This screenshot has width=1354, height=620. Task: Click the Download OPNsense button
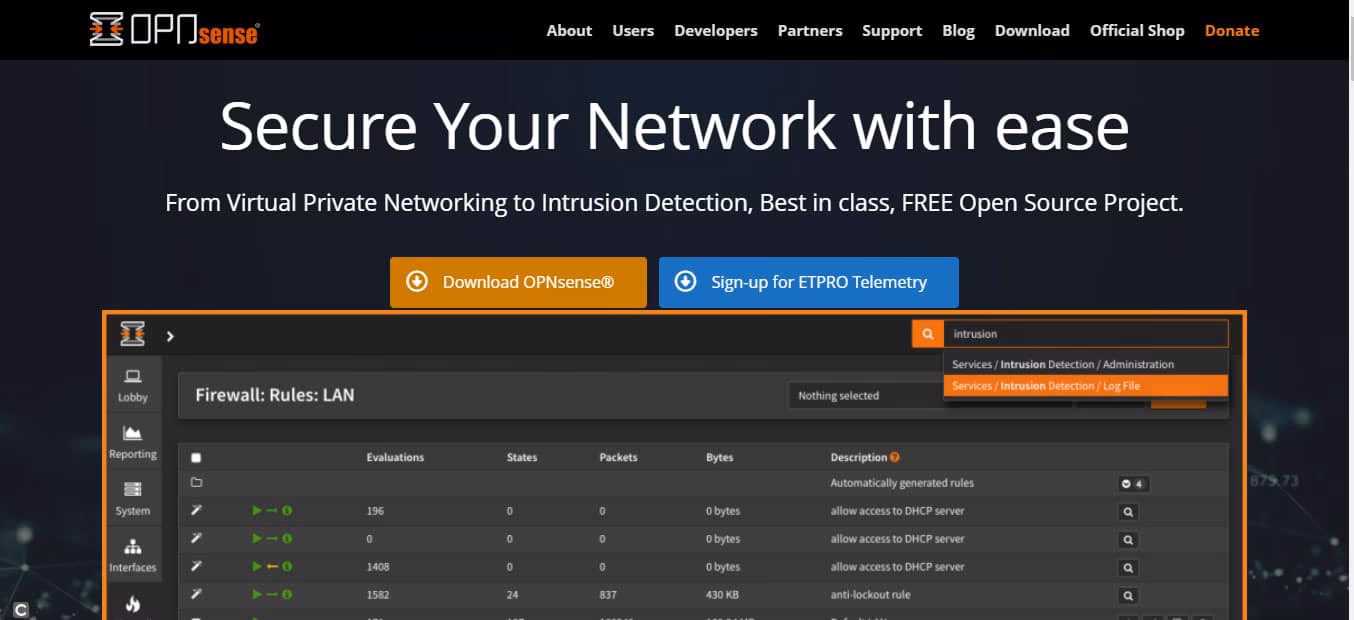(x=518, y=282)
